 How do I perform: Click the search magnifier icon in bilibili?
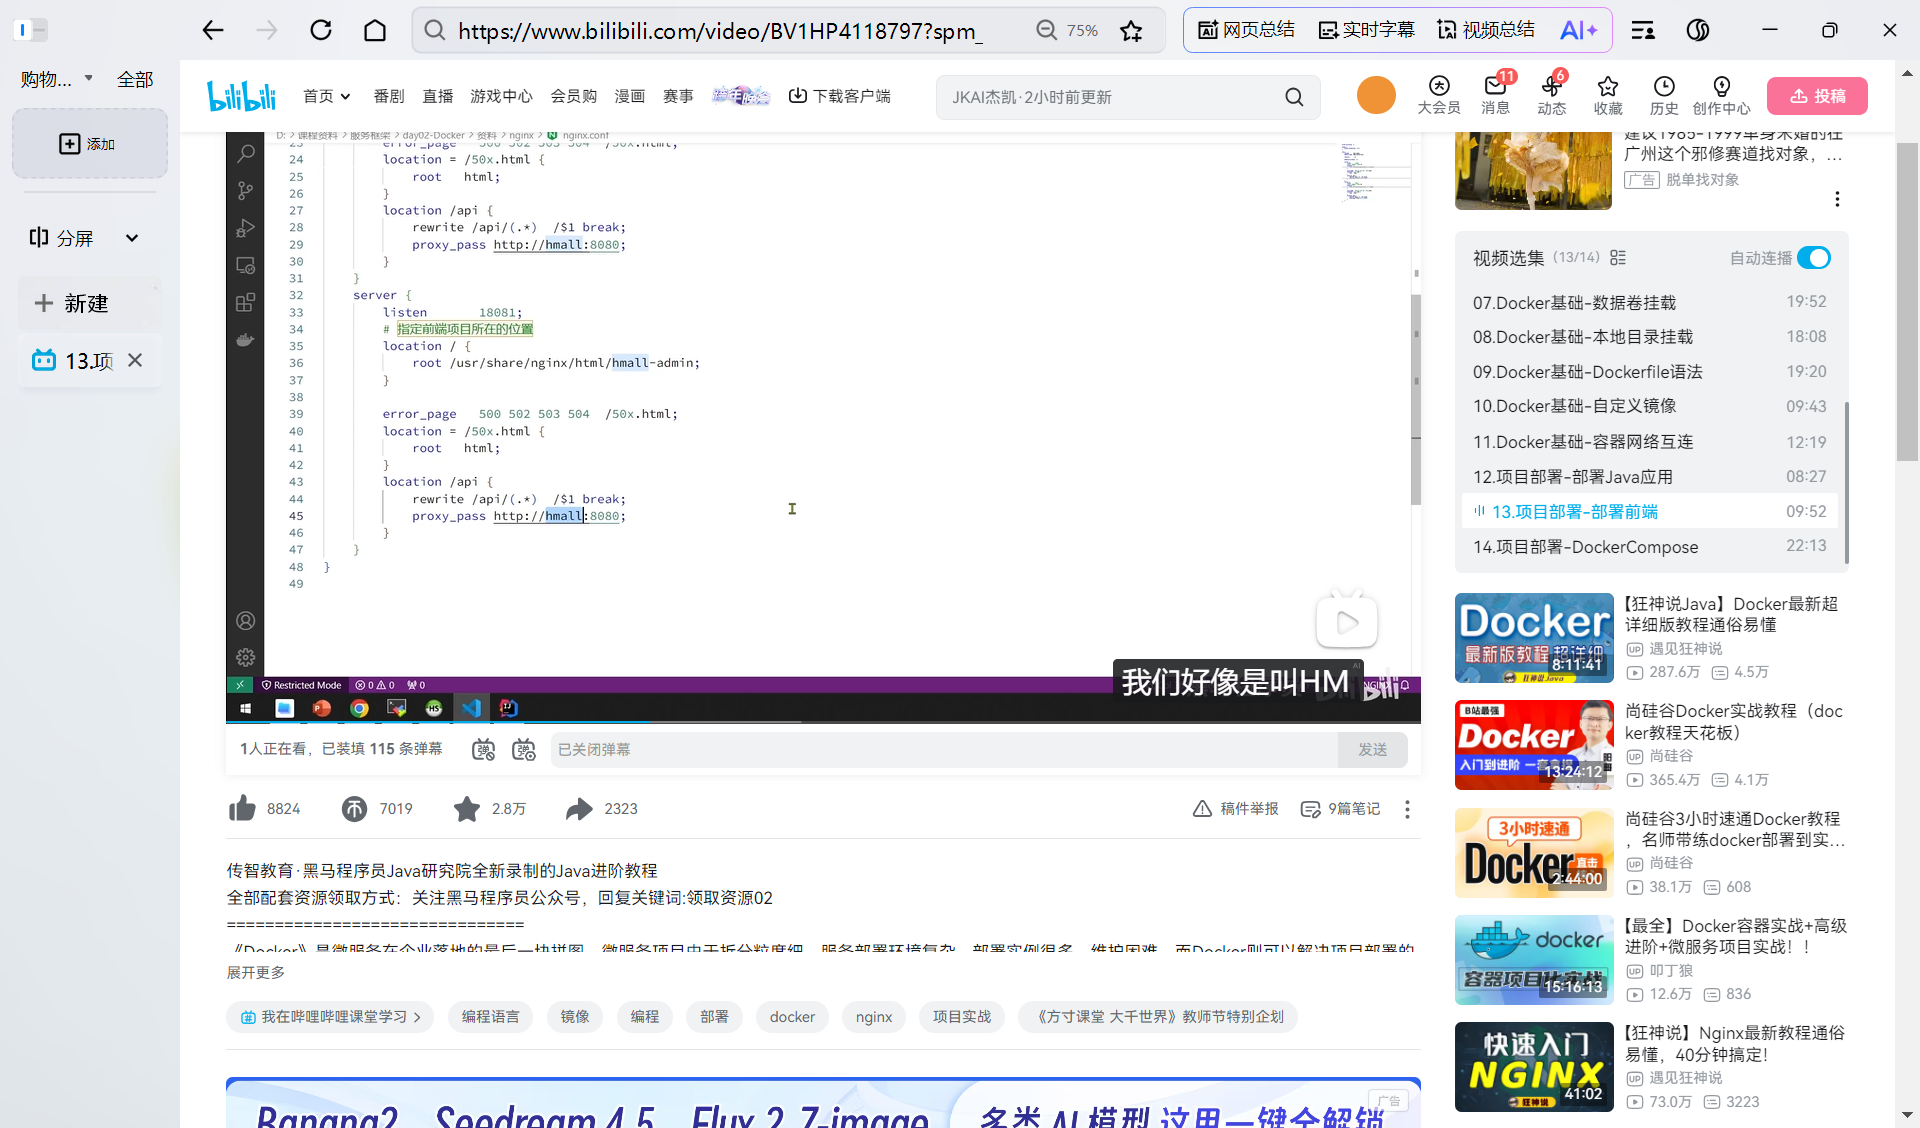click(1294, 97)
